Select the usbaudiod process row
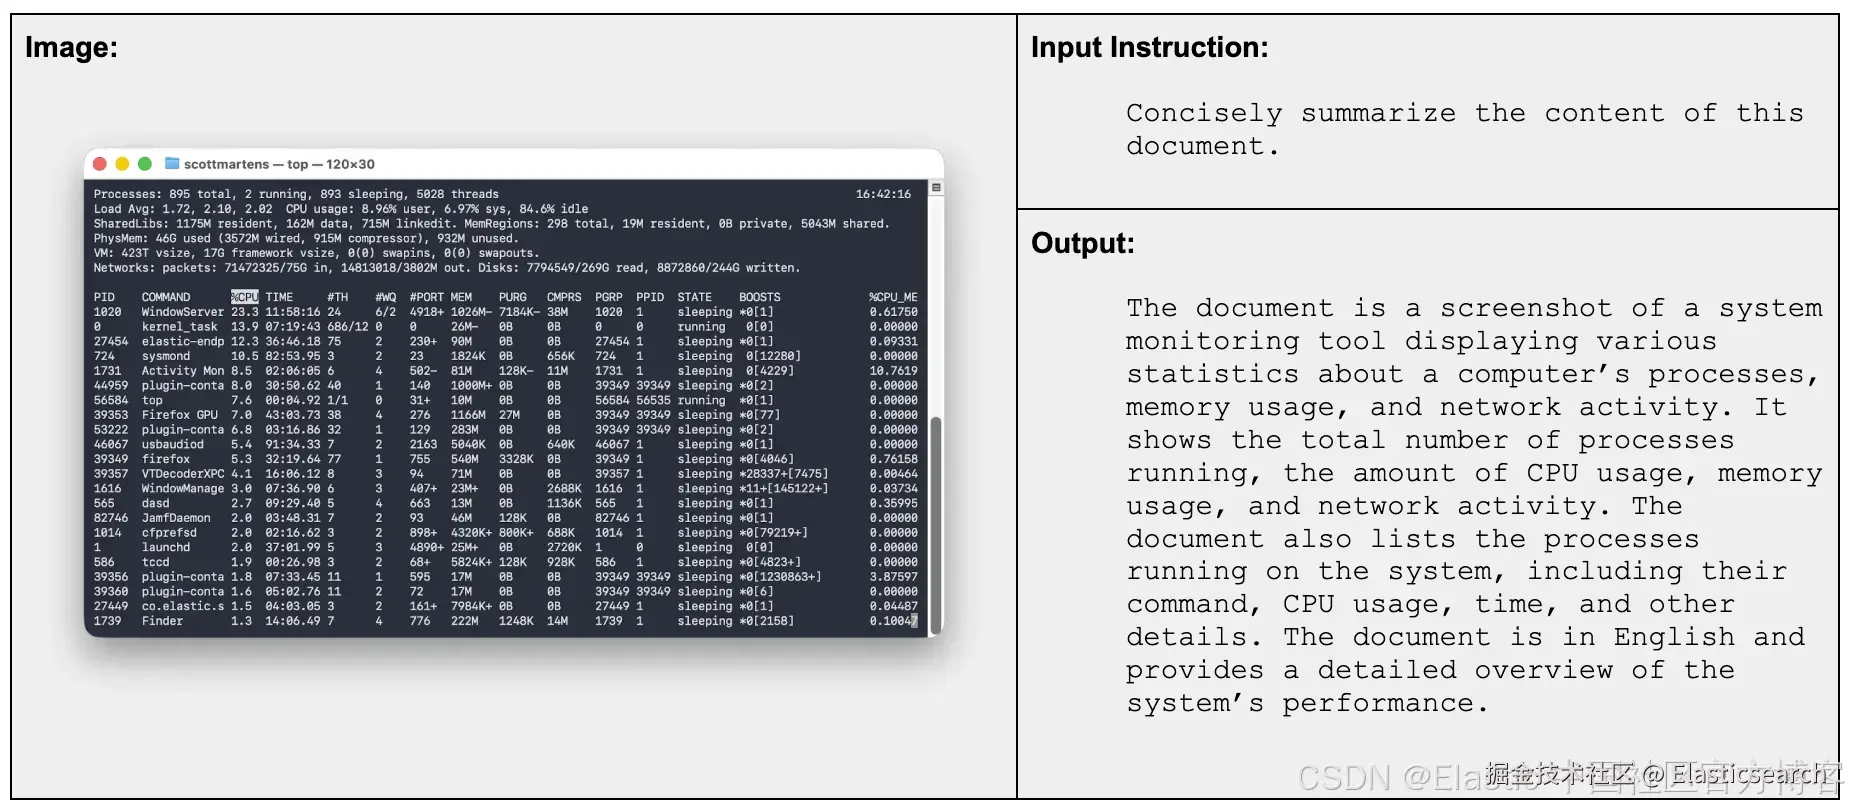Viewport: 1850px width, 810px height. point(506,444)
